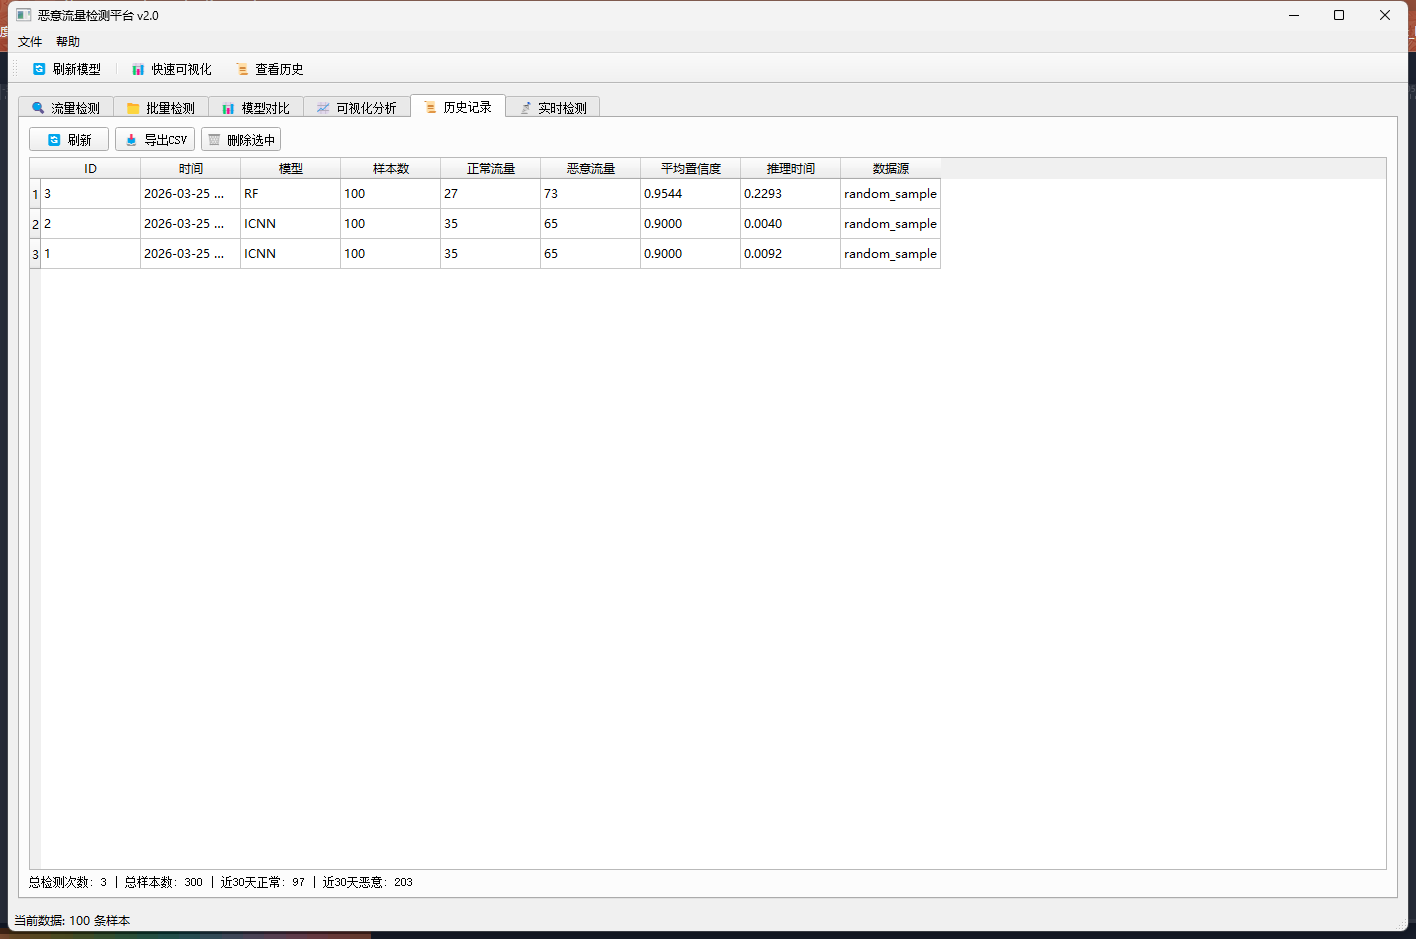
Task: Click 总样本数: 300 statistic
Action: (164, 882)
